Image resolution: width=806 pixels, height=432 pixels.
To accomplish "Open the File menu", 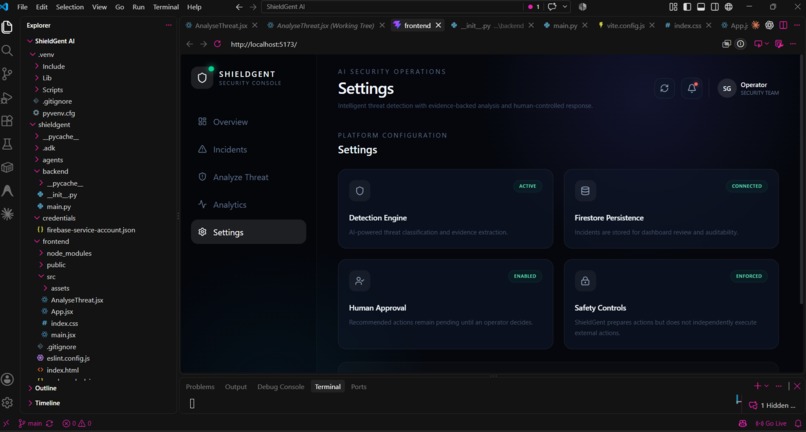I will point(23,7).
